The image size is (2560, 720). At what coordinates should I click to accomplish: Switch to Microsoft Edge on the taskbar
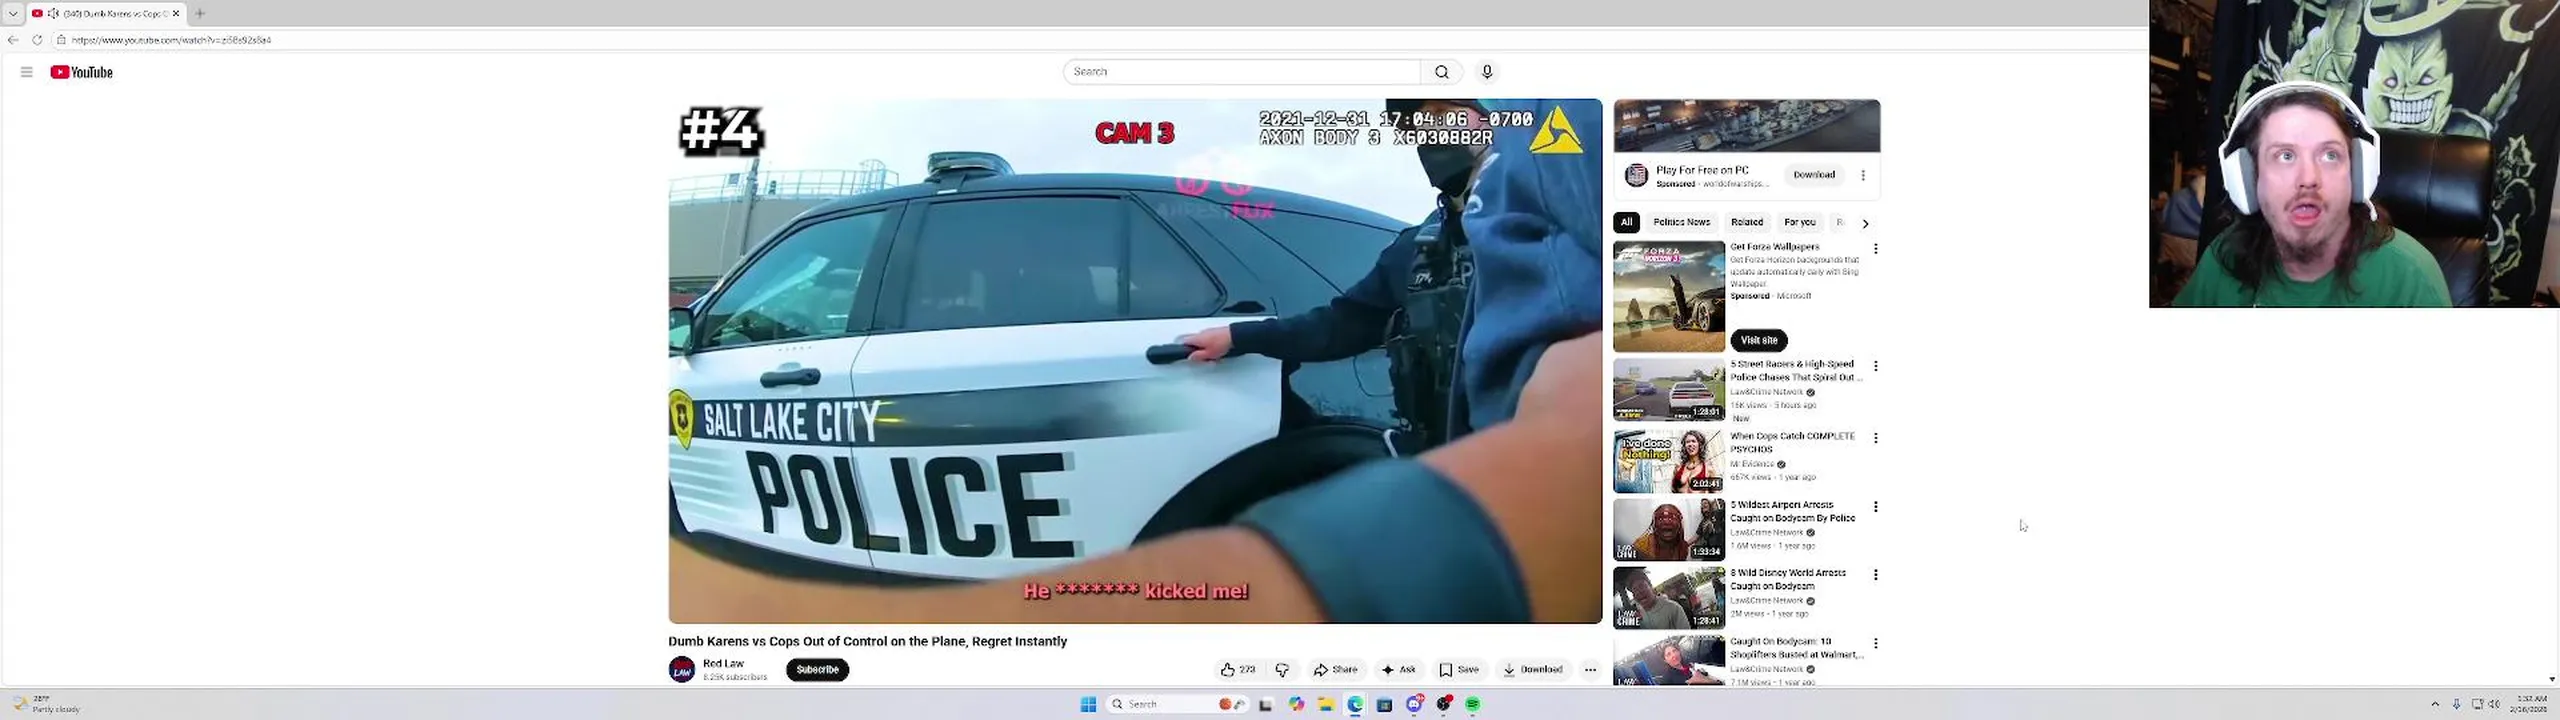pos(1355,704)
